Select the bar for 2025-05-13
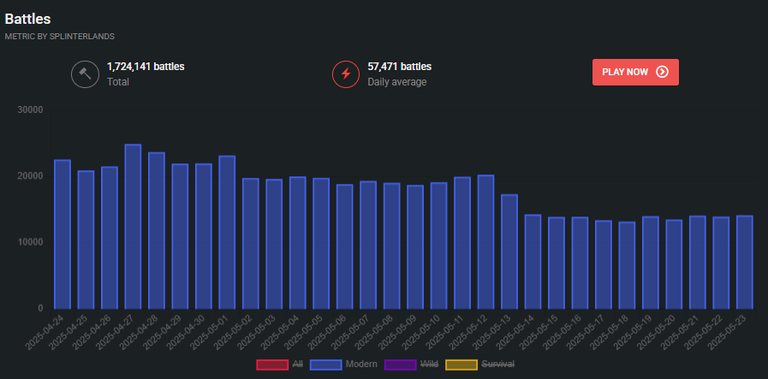This screenshot has width=768, height=379. pyautogui.click(x=509, y=252)
